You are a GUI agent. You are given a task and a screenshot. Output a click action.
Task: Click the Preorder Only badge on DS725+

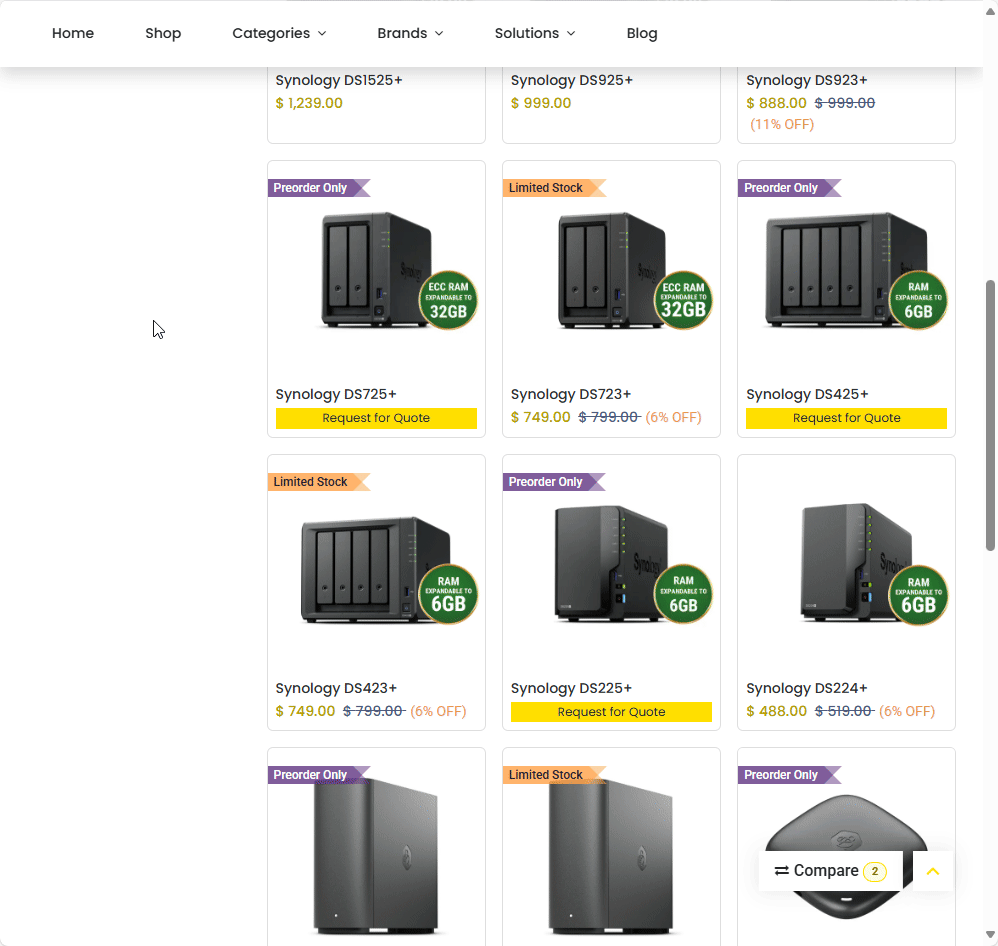(319, 188)
